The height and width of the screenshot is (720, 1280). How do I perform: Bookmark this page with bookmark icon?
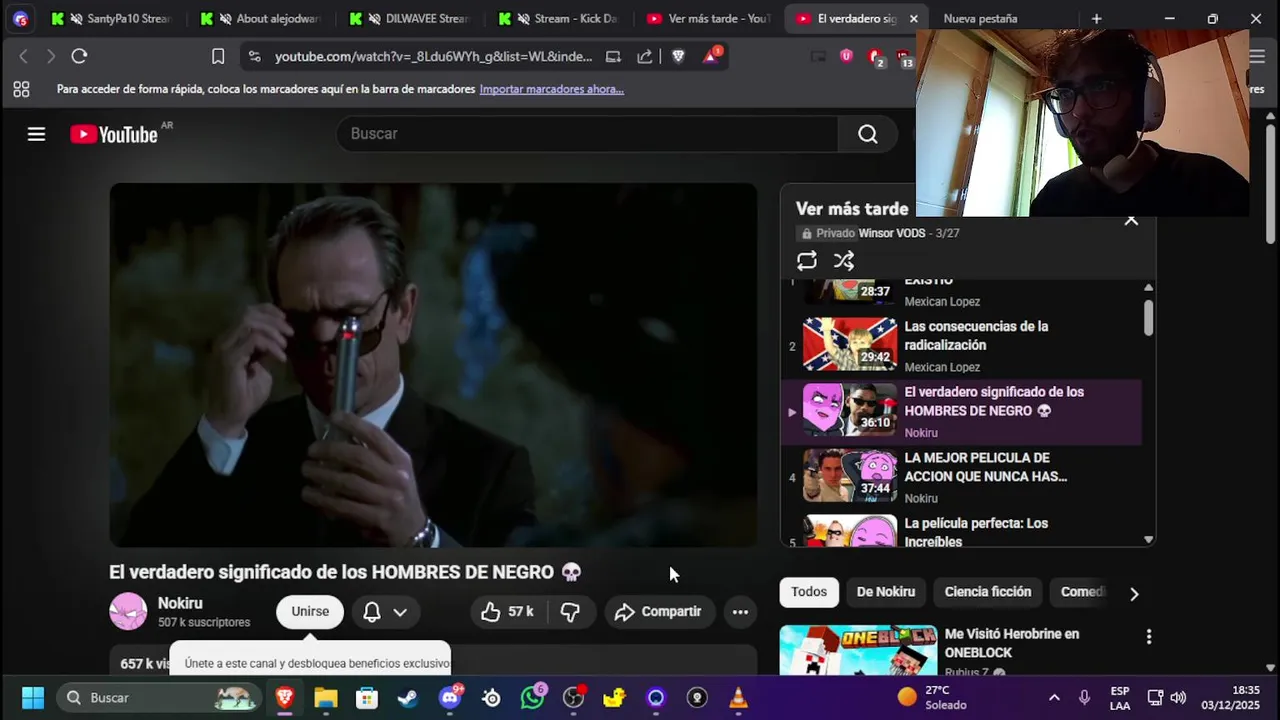[218, 57]
